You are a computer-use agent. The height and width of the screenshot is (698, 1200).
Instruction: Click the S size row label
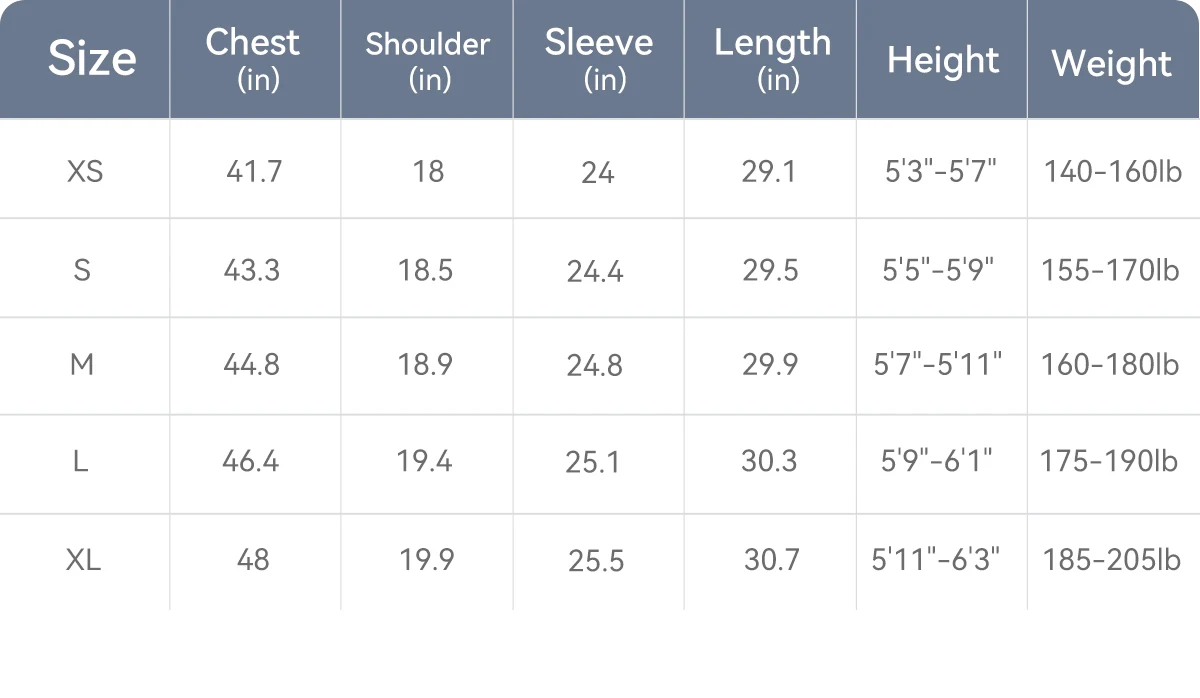coord(82,270)
